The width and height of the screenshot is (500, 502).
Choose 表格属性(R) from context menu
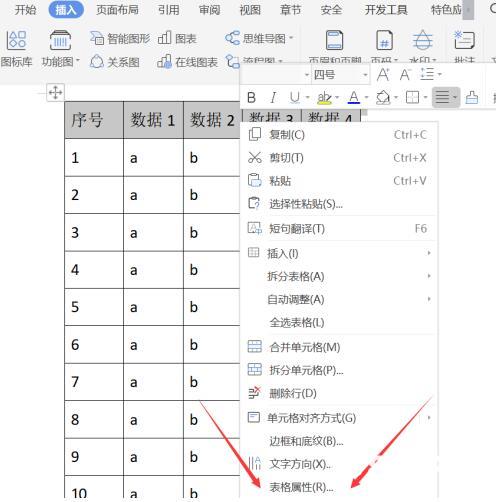301,487
